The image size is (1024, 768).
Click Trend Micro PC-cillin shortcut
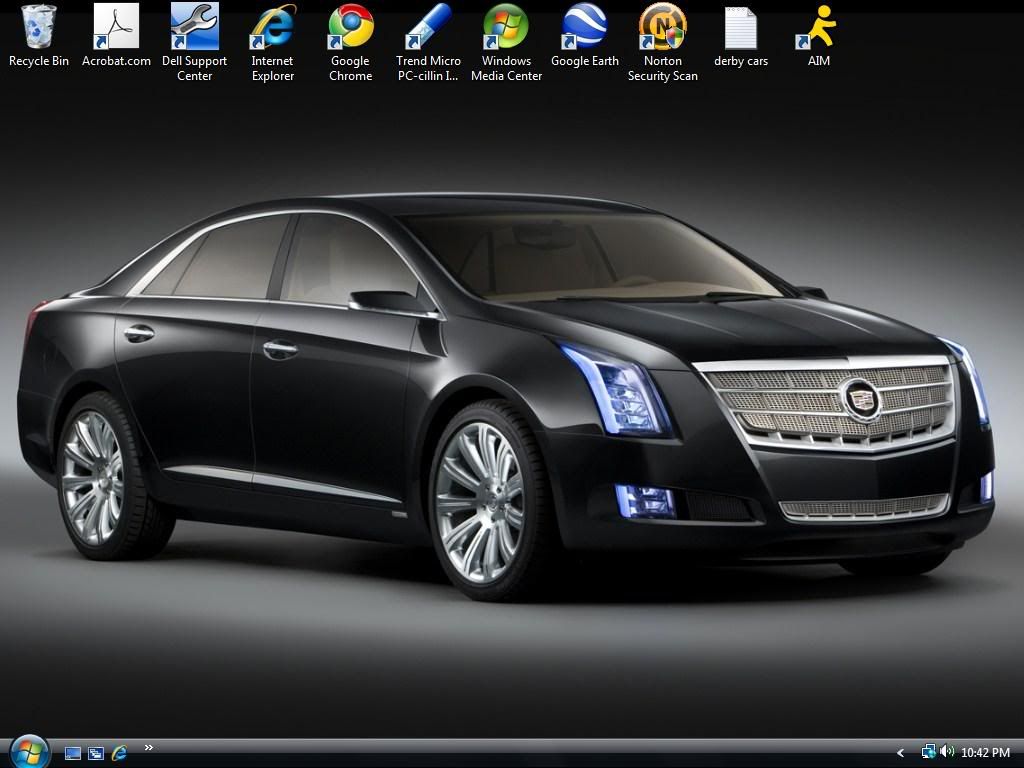(x=428, y=27)
